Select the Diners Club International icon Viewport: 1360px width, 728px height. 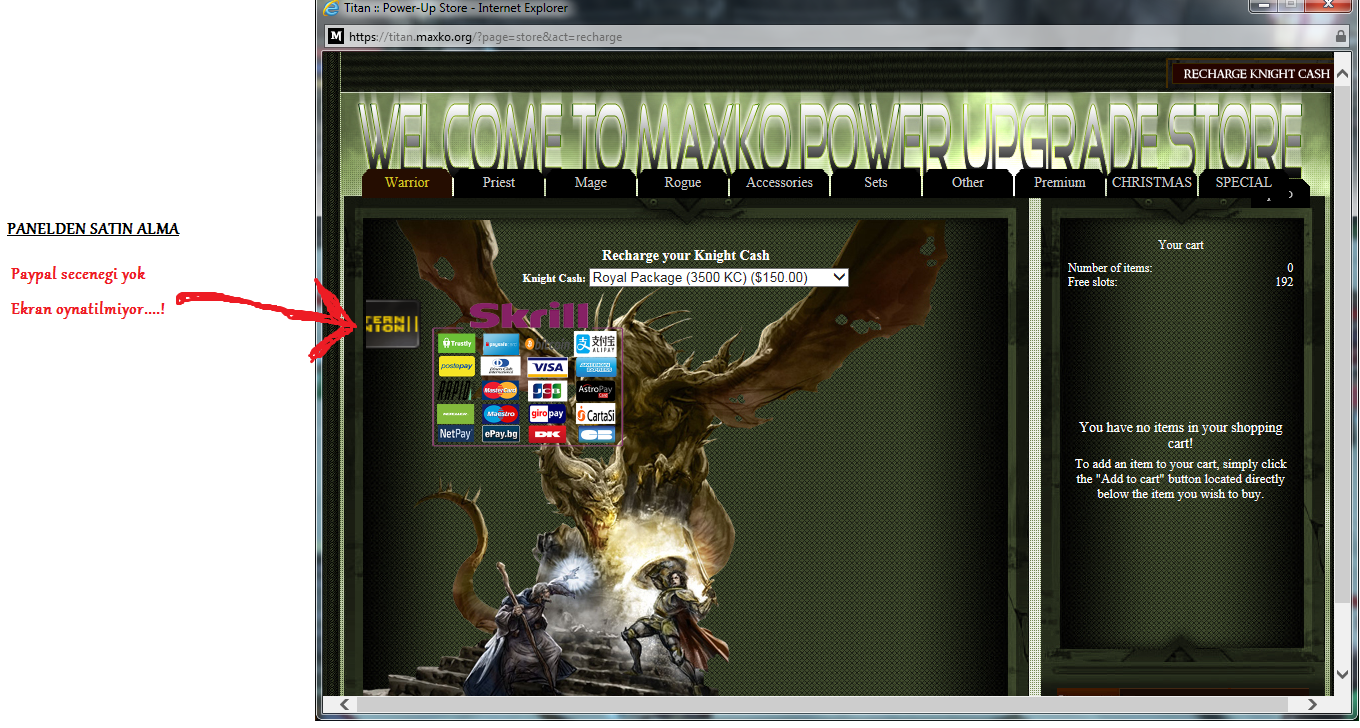pos(500,366)
